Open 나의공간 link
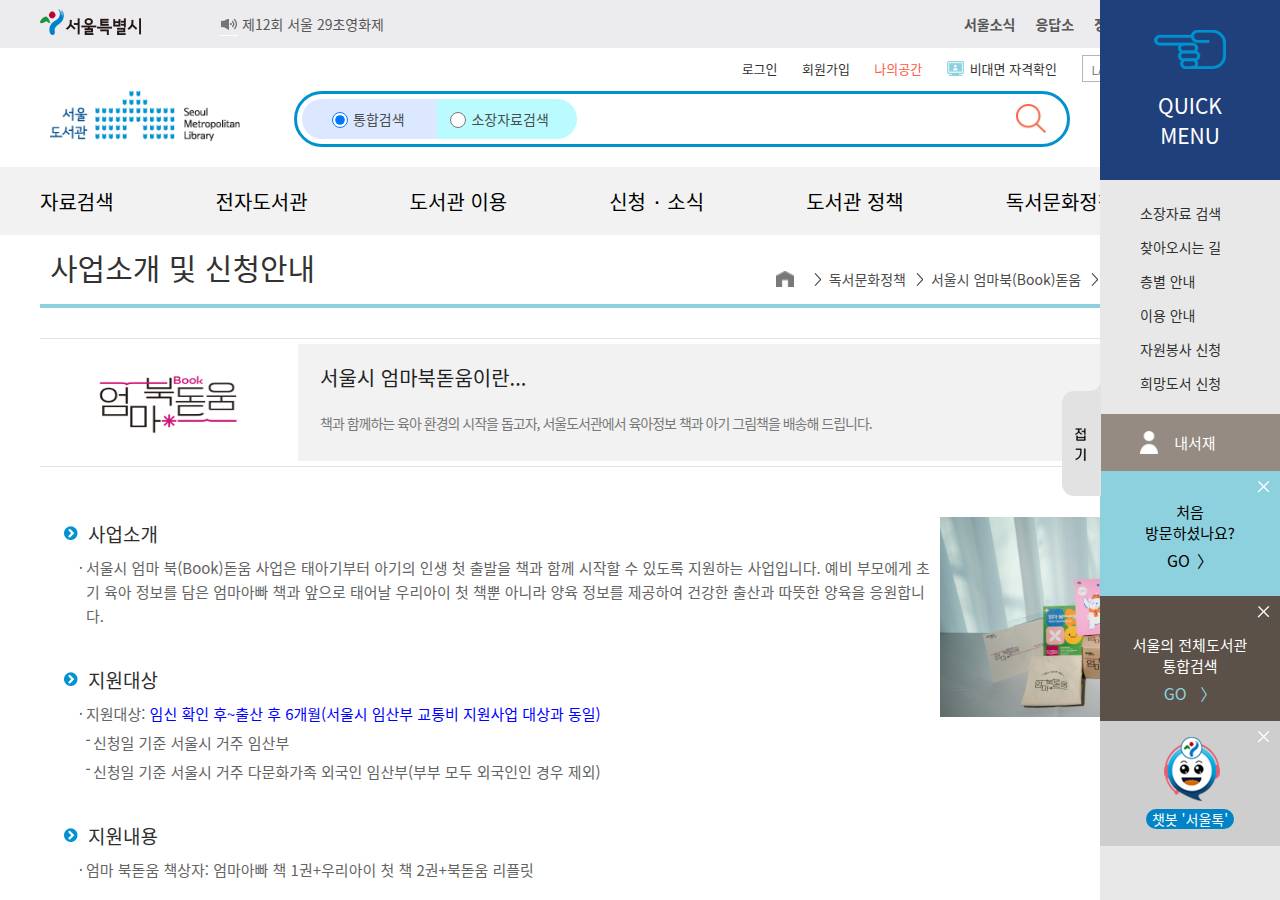Screen dimensions: 1280x900 (898, 69)
